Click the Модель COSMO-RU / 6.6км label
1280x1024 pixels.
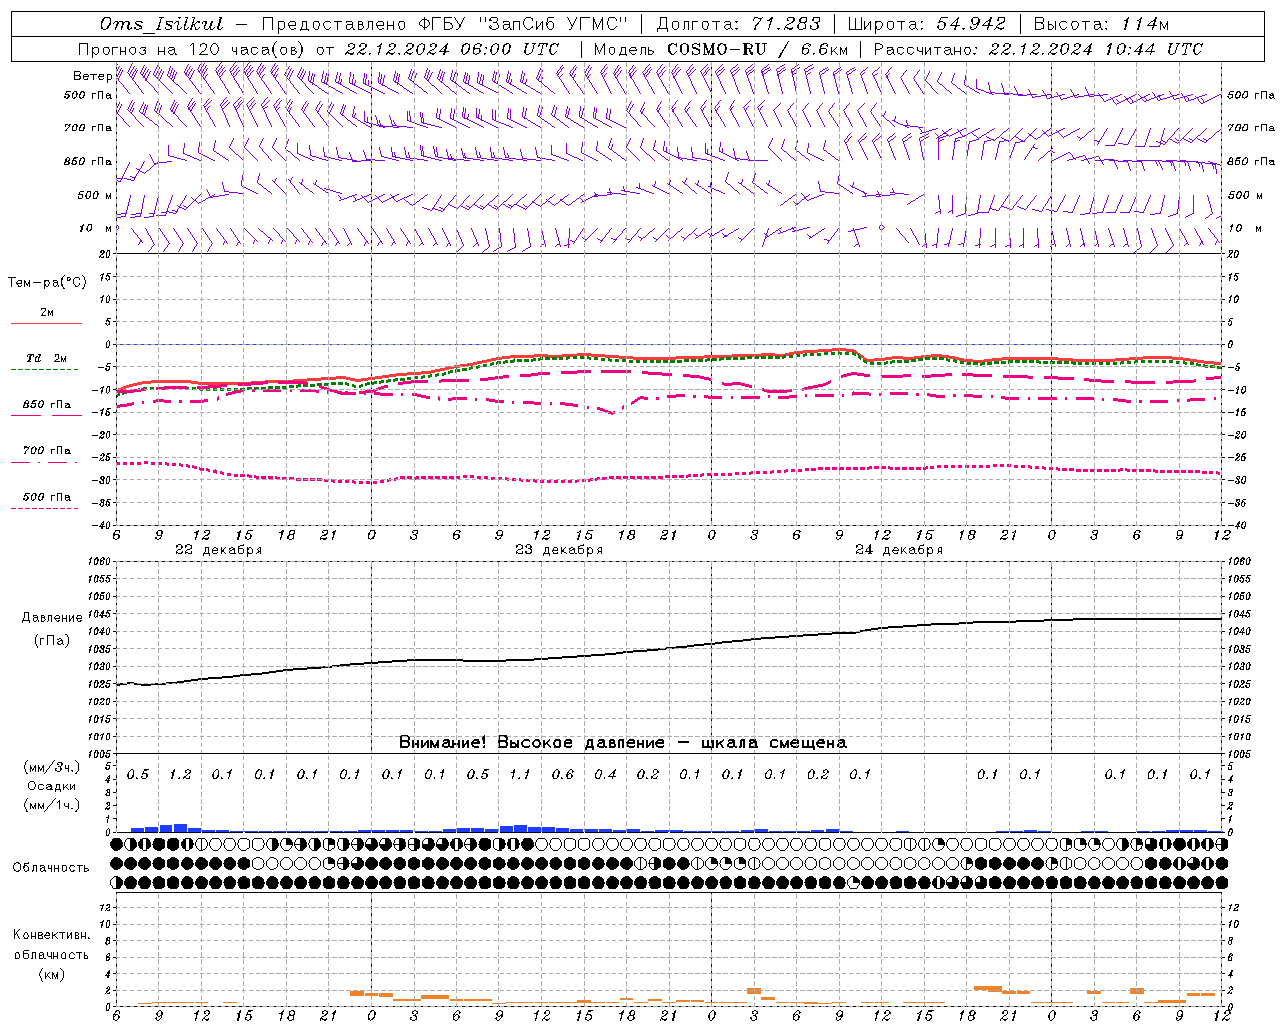pyautogui.click(x=721, y=49)
